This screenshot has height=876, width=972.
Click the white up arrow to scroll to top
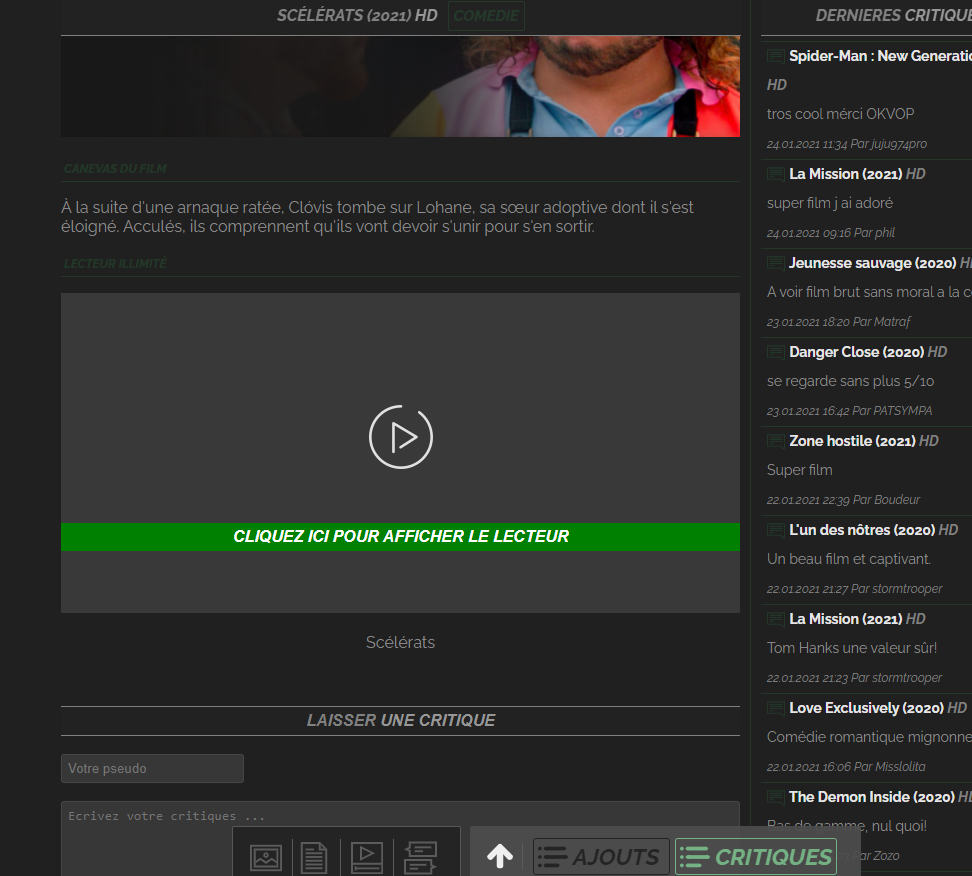(500, 856)
